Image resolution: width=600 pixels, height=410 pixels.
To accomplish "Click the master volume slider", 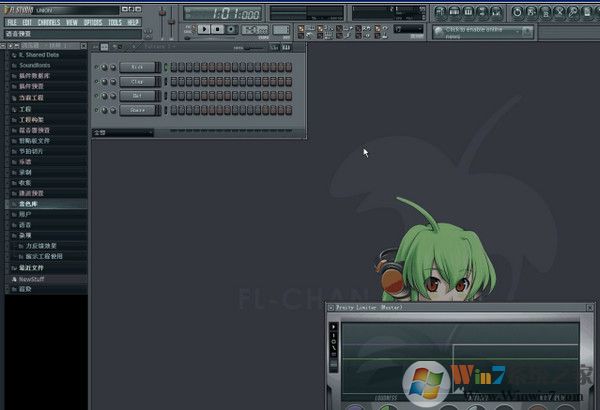I will click(163, 23).
